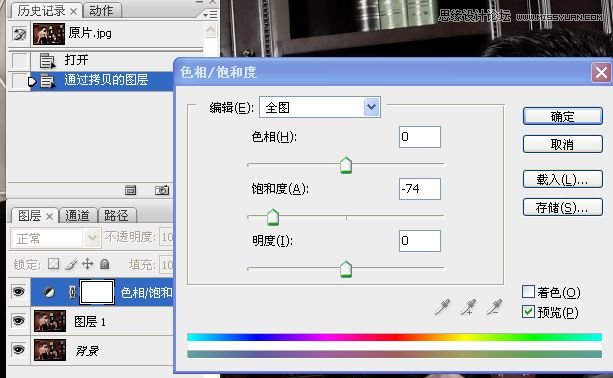The width and height of the screenshot is (613, 378).
Task: Click the history brush source icon beside 原片.jpg
Action: click(x=20, y=34)
